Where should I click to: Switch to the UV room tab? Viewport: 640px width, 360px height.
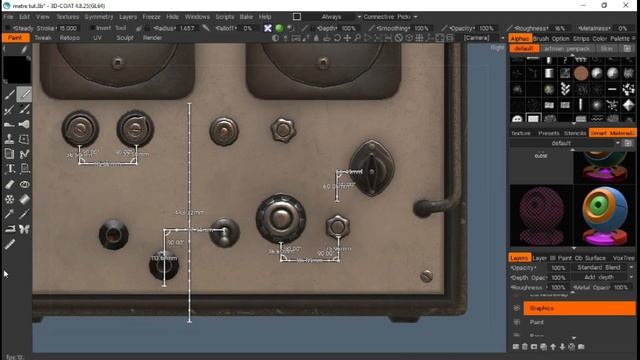(x=97, y=38)
